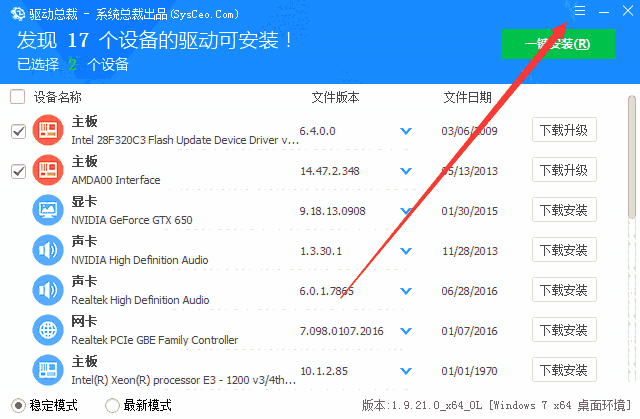This screenshot has width=640, height=419.
Task: Select the Realtek PCIe GBE Family Controller text
Action: tap(155, 340)
